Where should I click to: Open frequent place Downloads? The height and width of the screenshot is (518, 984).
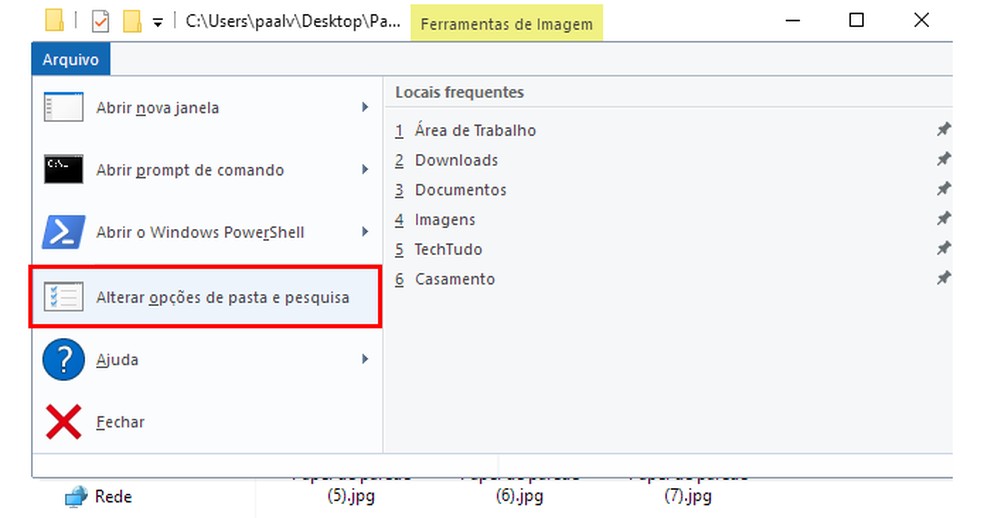456,160
